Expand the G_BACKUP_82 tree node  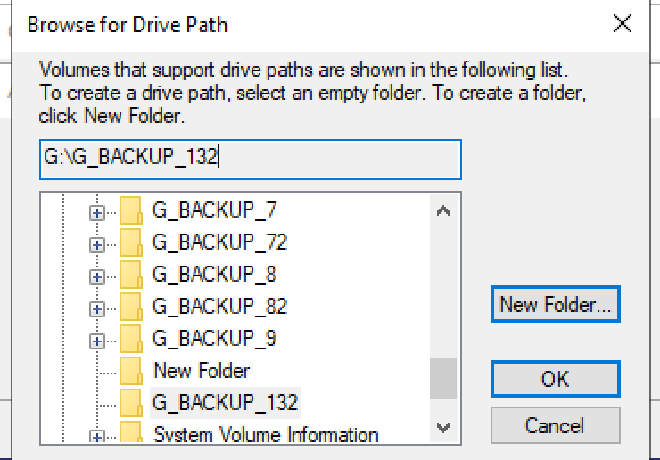click(x=97, y=308)
